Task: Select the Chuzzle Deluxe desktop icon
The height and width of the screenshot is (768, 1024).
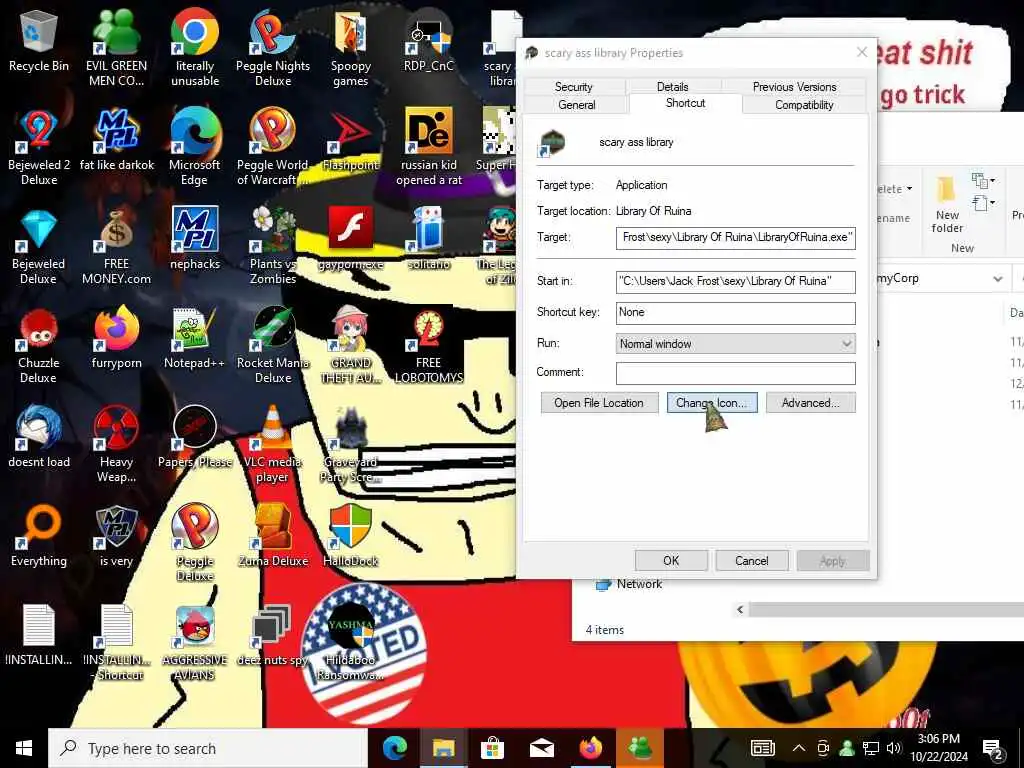Action: tap(39, 346)
